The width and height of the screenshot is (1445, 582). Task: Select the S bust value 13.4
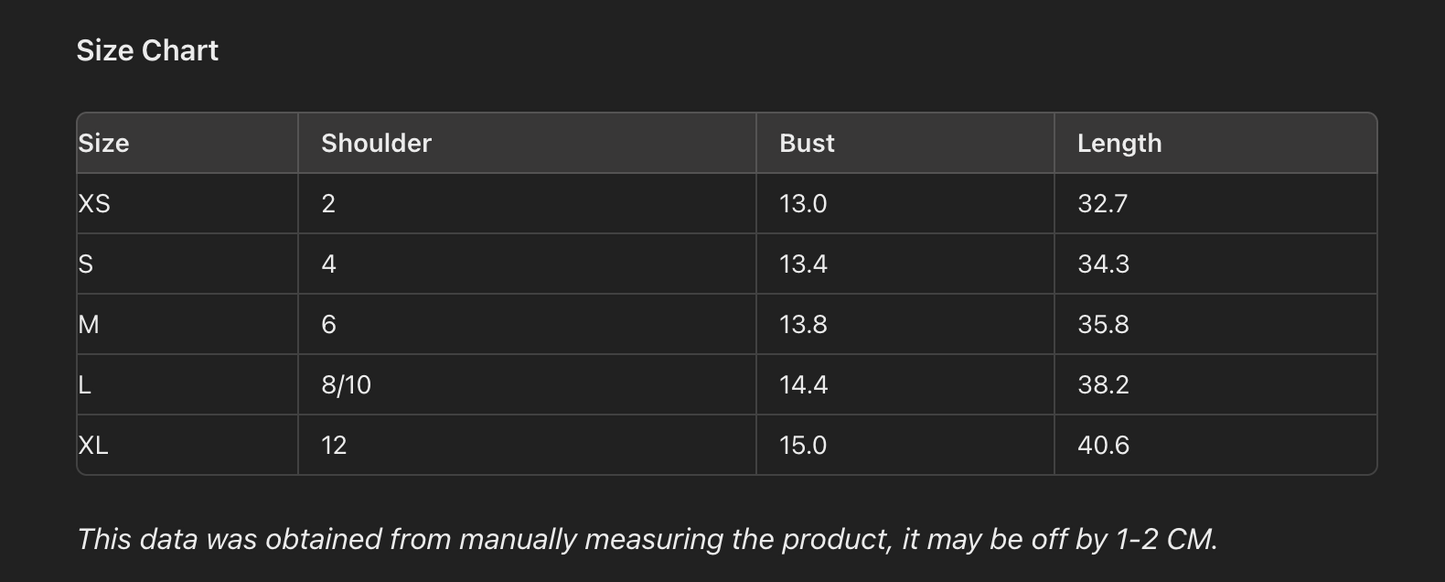(803, 264)
